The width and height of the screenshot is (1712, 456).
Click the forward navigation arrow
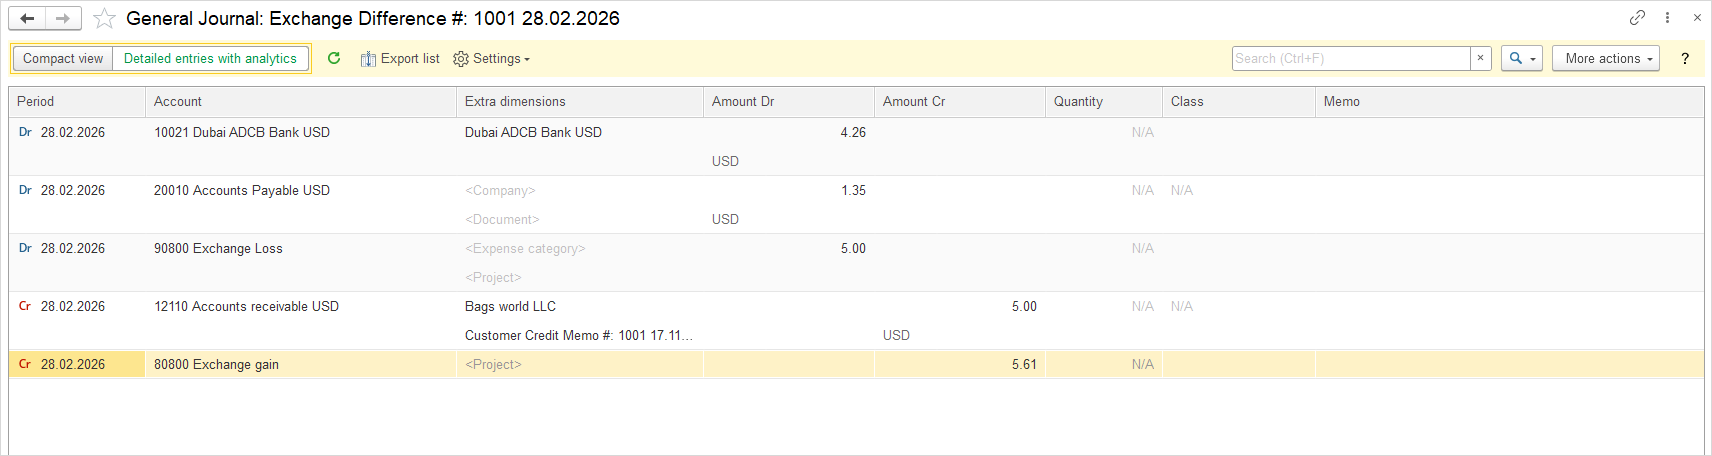coord(62,18)
